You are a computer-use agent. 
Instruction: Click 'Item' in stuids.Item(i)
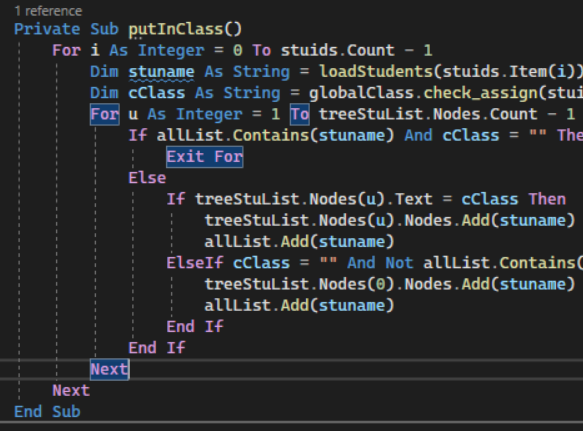tap(528, 72)
